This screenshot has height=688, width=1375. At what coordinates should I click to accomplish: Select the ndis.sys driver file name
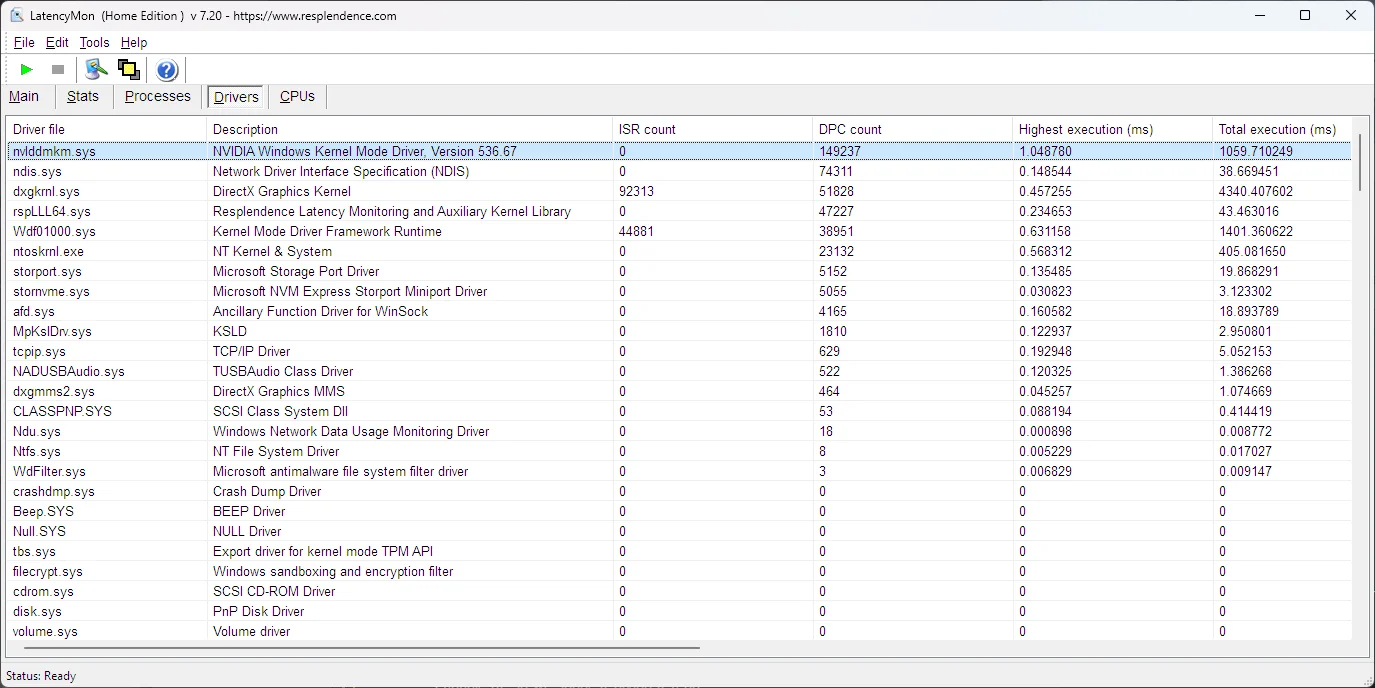37,171
